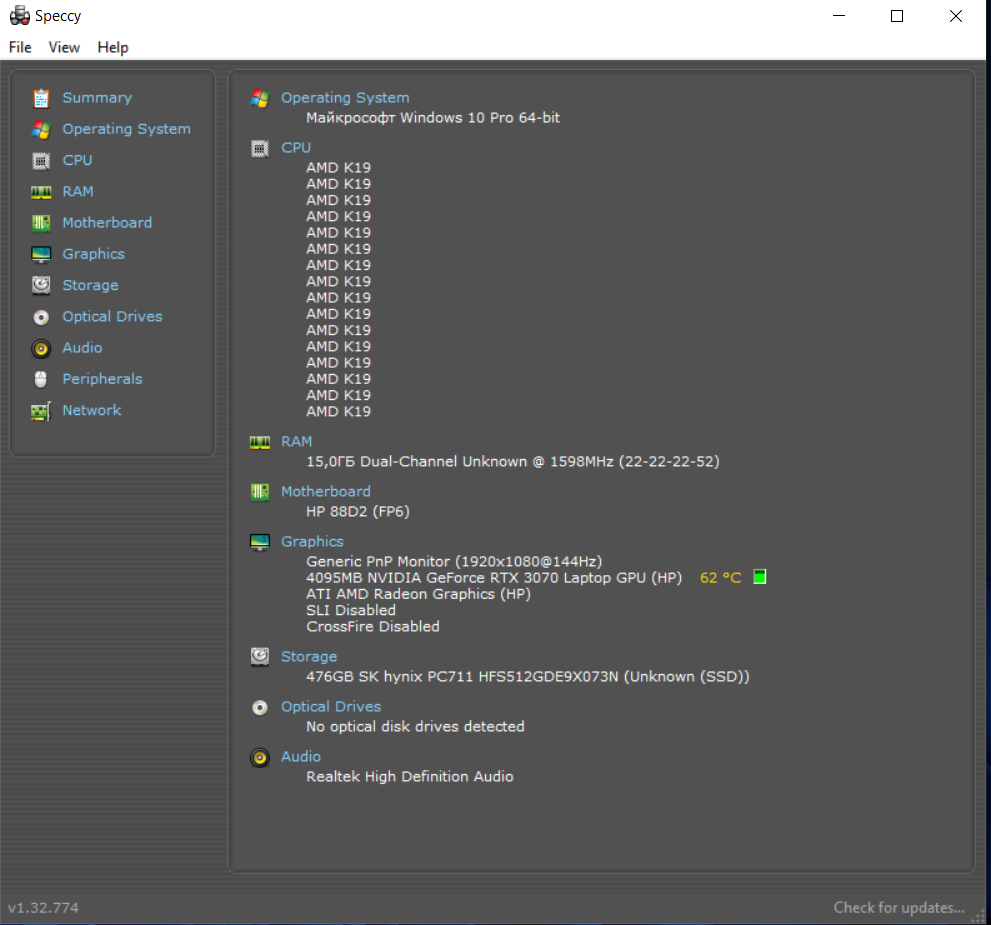This screenshot has height=925, width=991.
Task: Click the SLI Disabled text
Action: coord(351,611)
